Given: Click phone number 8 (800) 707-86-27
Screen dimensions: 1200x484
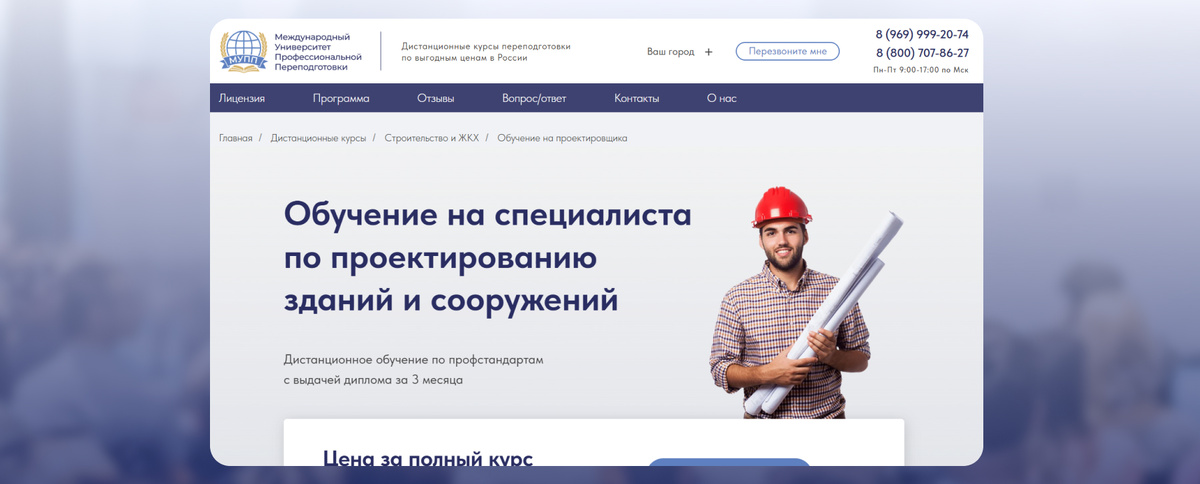Looking at the screenshot, I should coord(921,53).
